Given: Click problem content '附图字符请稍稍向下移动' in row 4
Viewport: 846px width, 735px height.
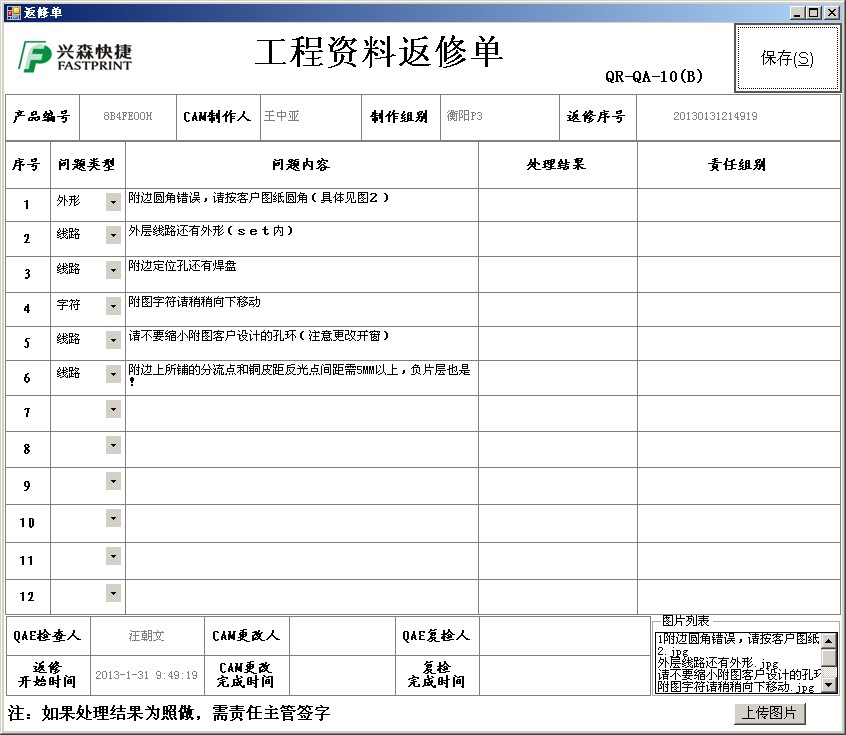Looking at the screenshot, I should (x=302, y=309).
